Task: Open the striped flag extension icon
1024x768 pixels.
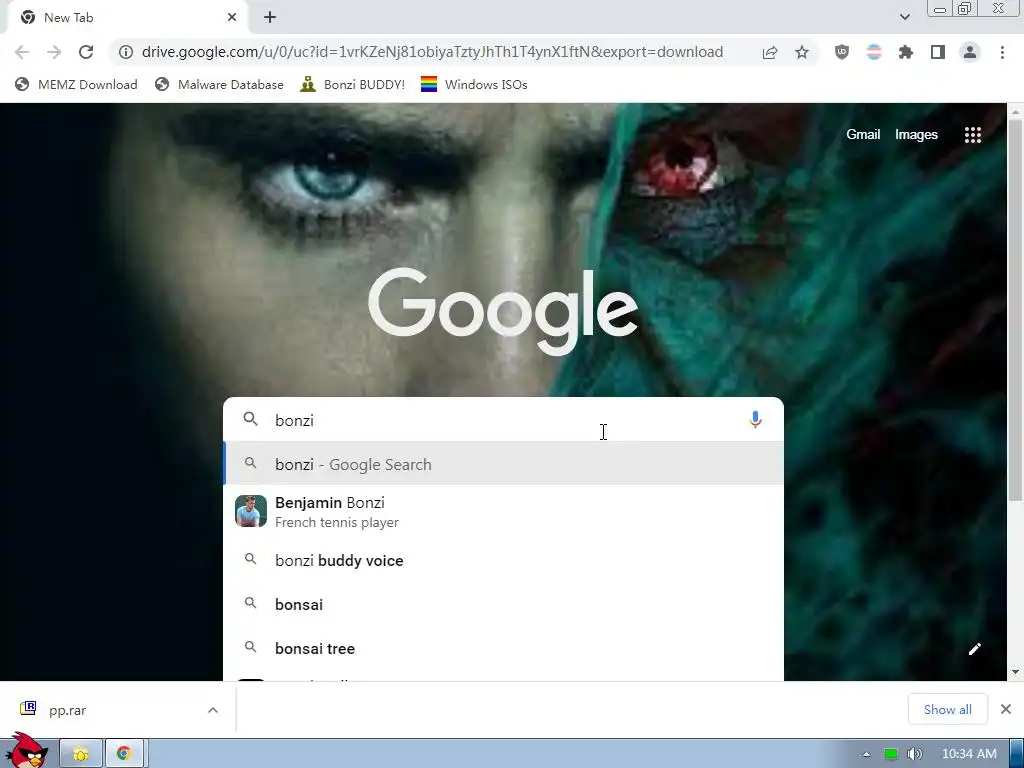Action: click(874, 52)
